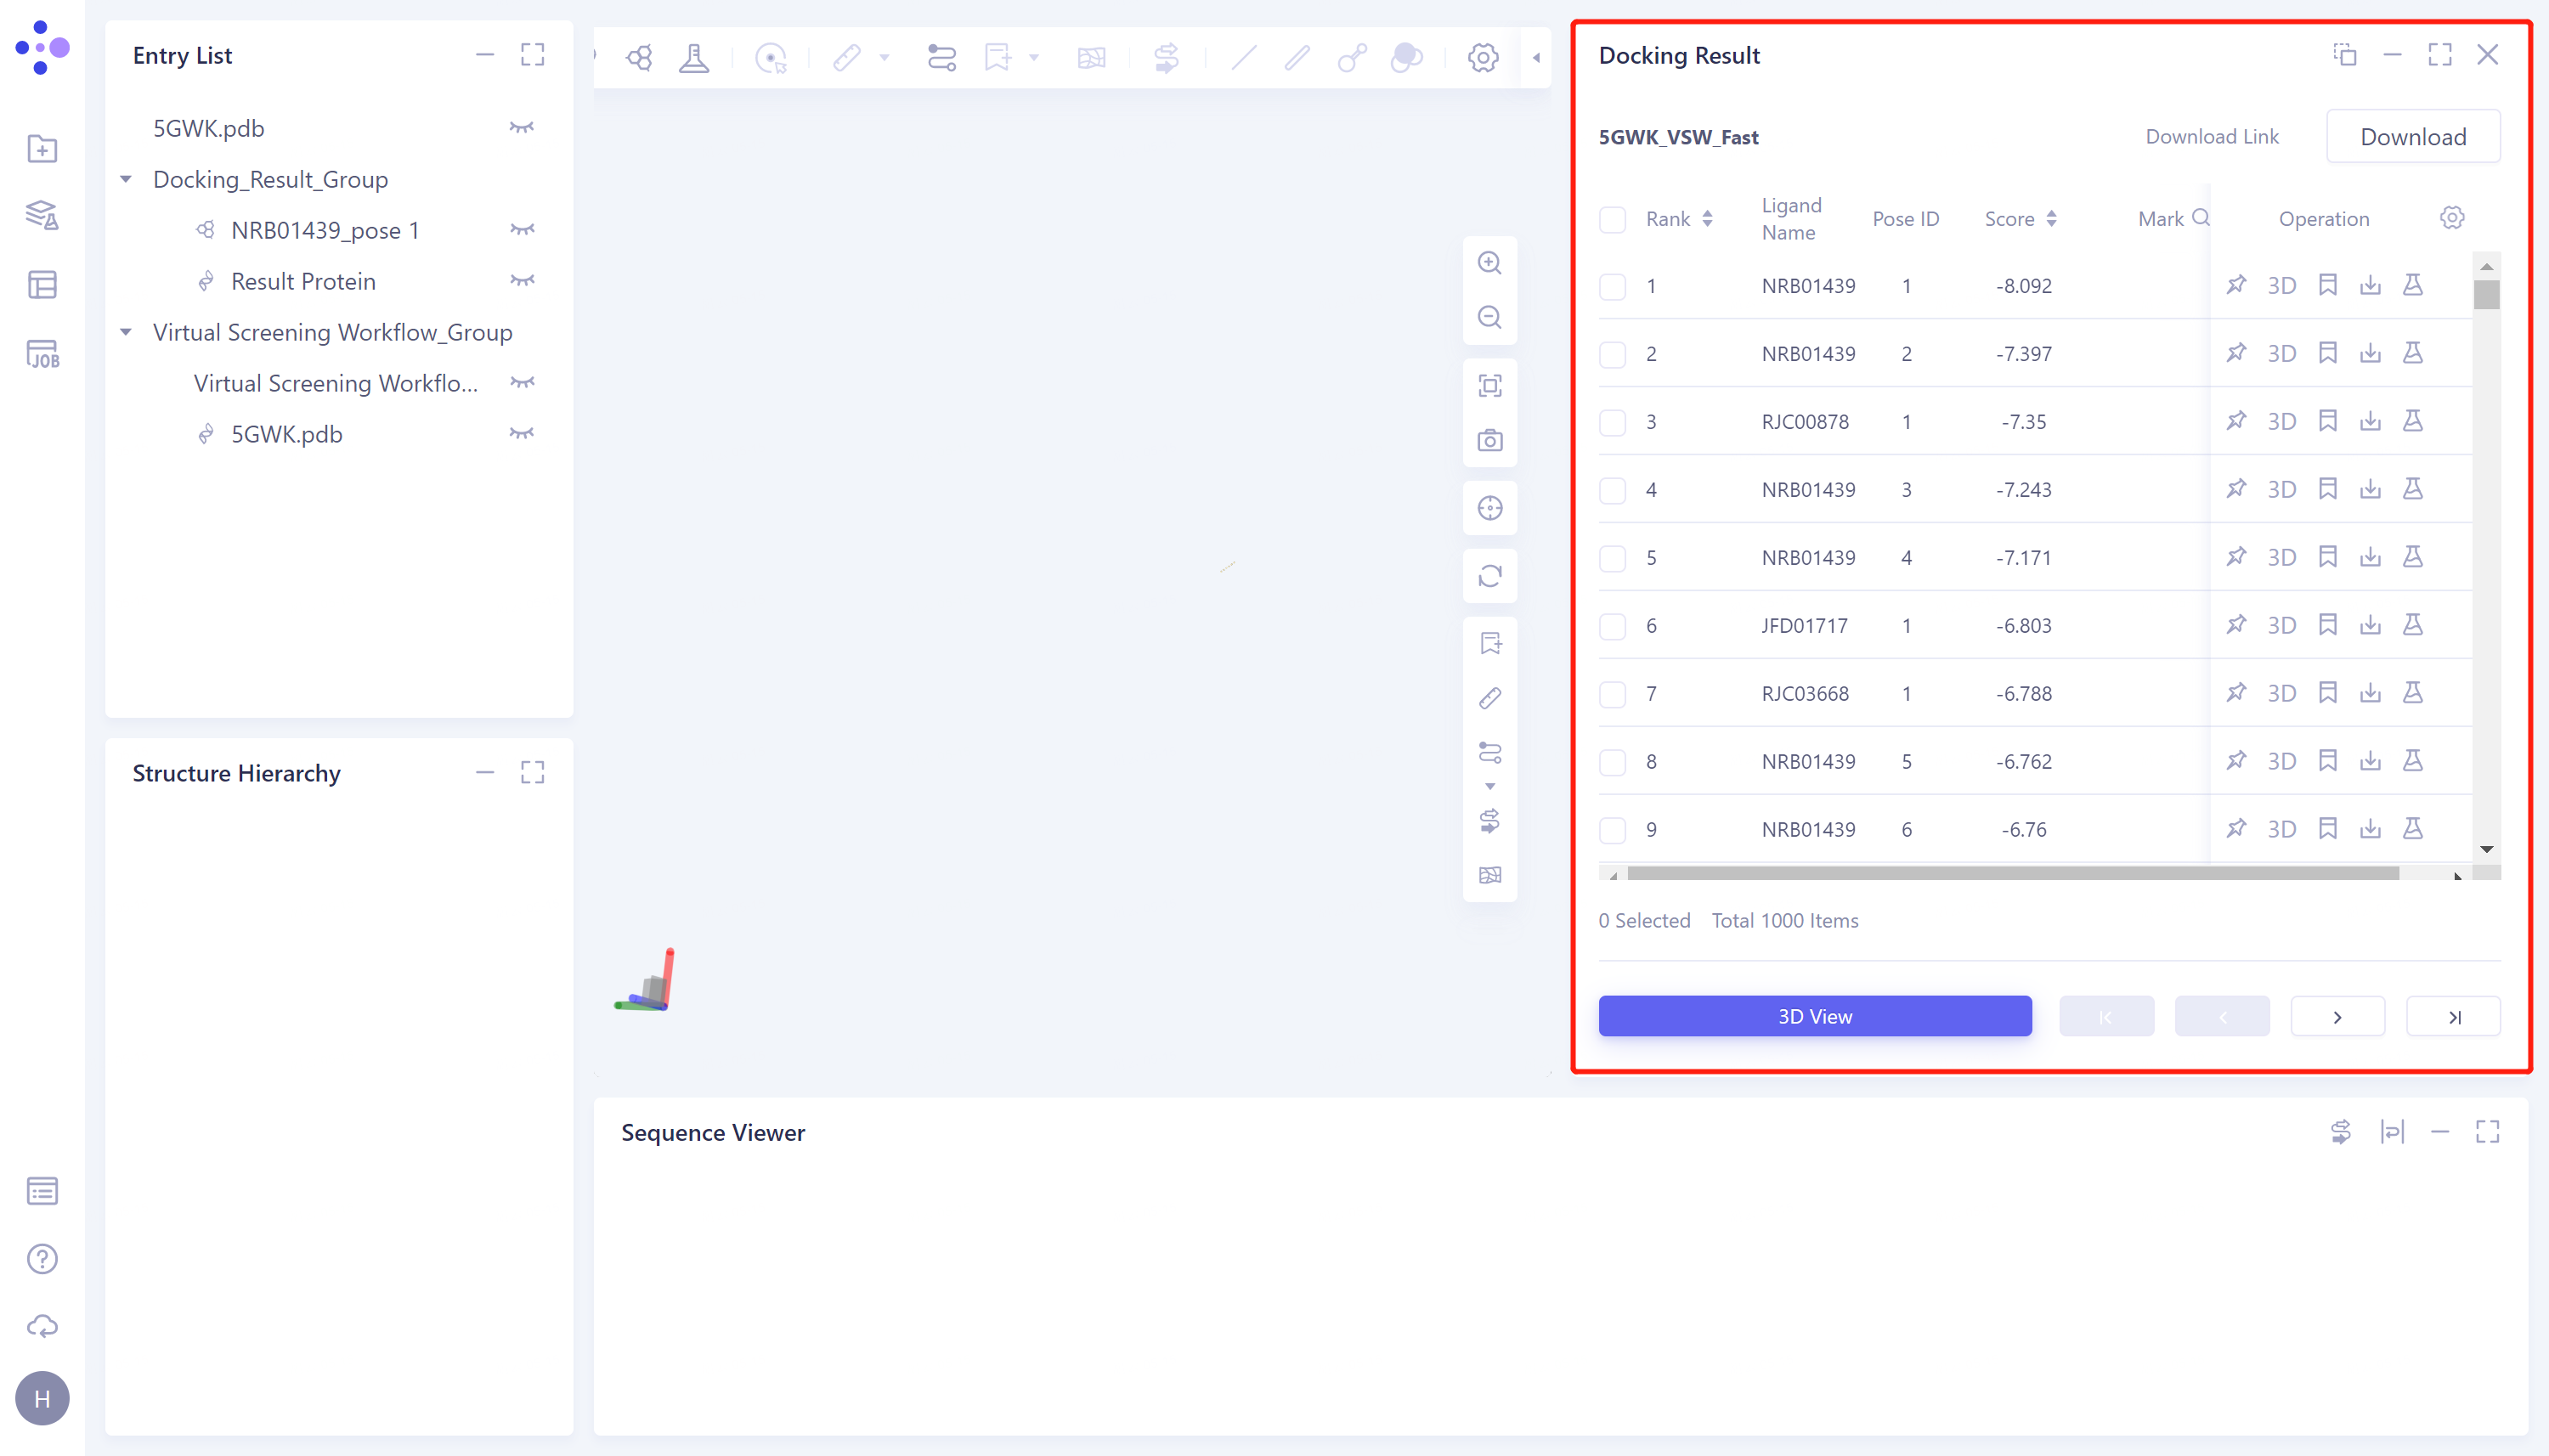Select the flask tool in top toolbar
Image resolution: width=2549 pixels, height=1456 pixels.
pyautogui.click(x=694, y=57)
